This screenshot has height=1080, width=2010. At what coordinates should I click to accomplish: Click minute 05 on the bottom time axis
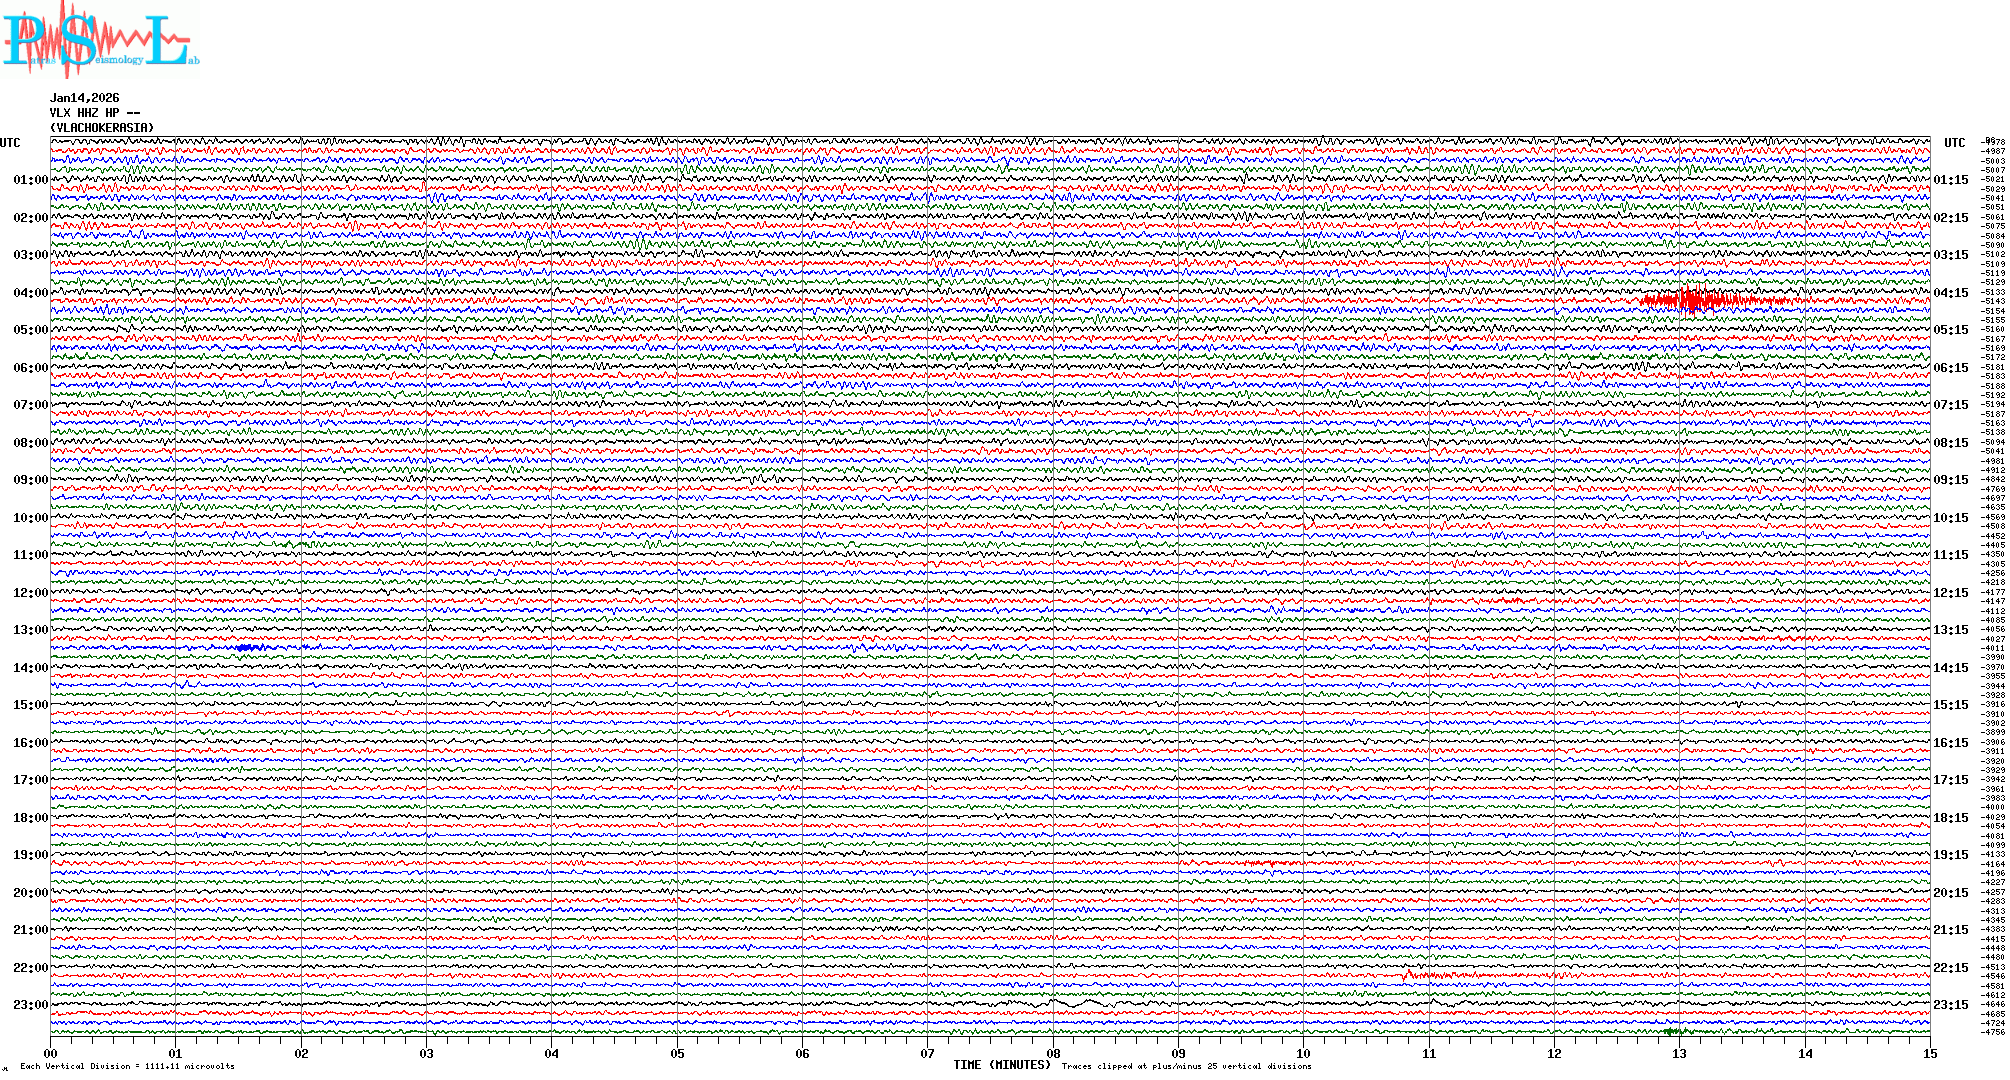tap(678, 1053)
